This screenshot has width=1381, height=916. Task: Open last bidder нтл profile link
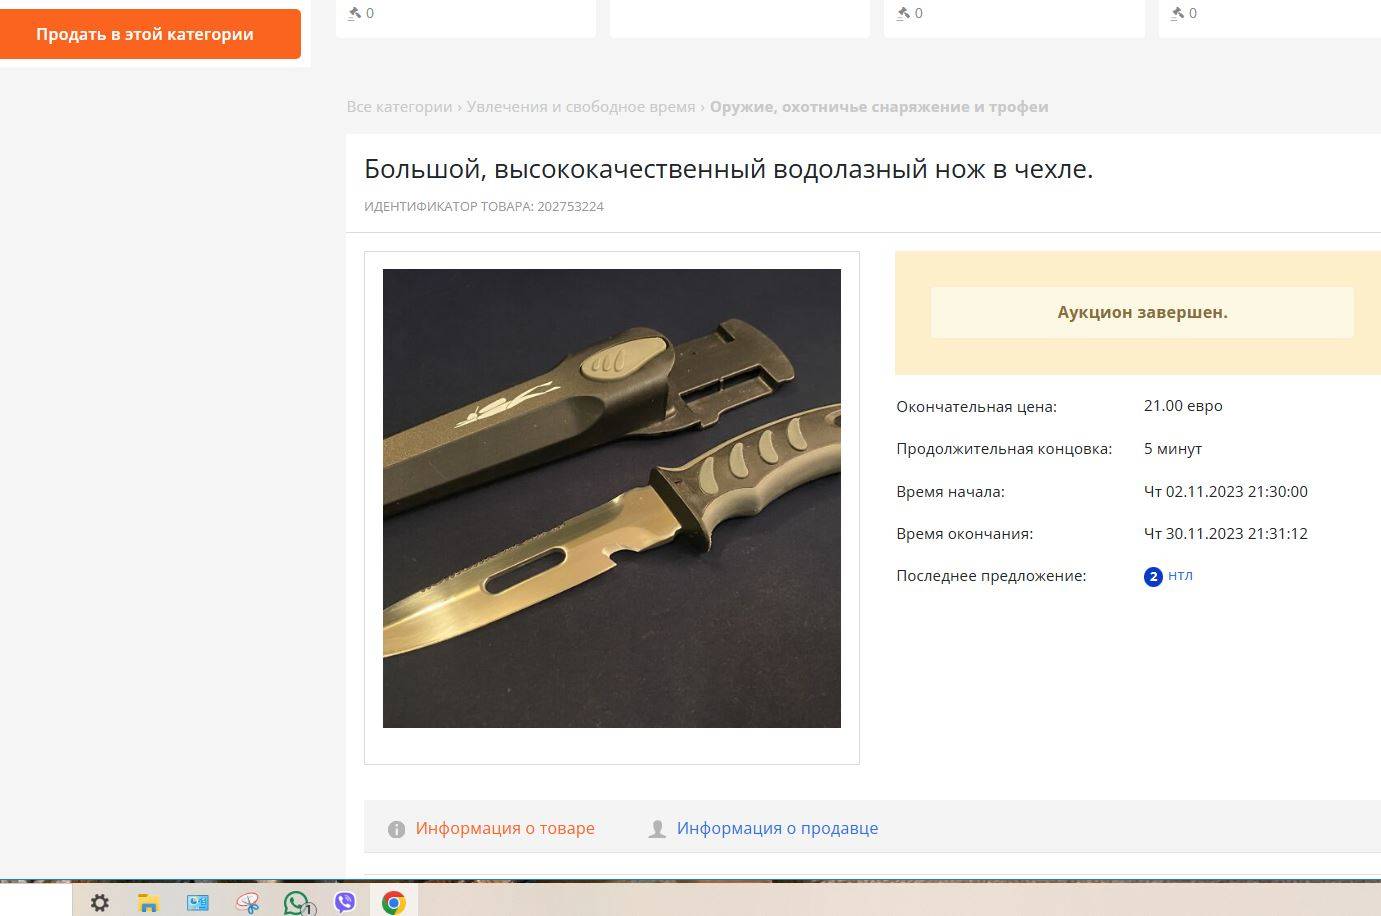[x=1180, y=575]
